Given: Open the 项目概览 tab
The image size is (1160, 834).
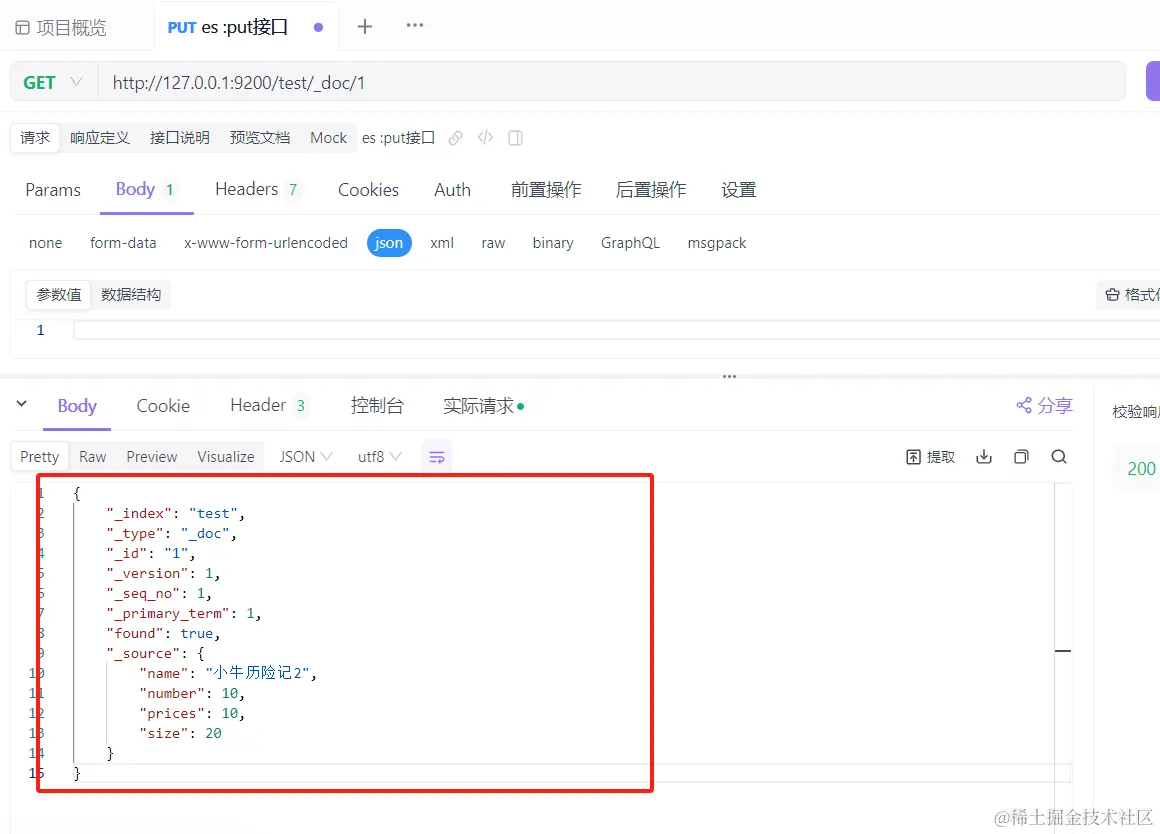Looking at the screenshot, I should coord(61,27).
